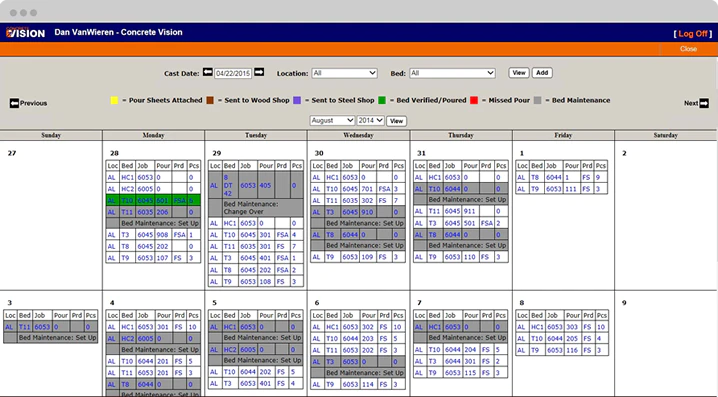This screenshot has height=397, width=718.
Task: Click the Previous link text
Action: (x=33, y=103)
